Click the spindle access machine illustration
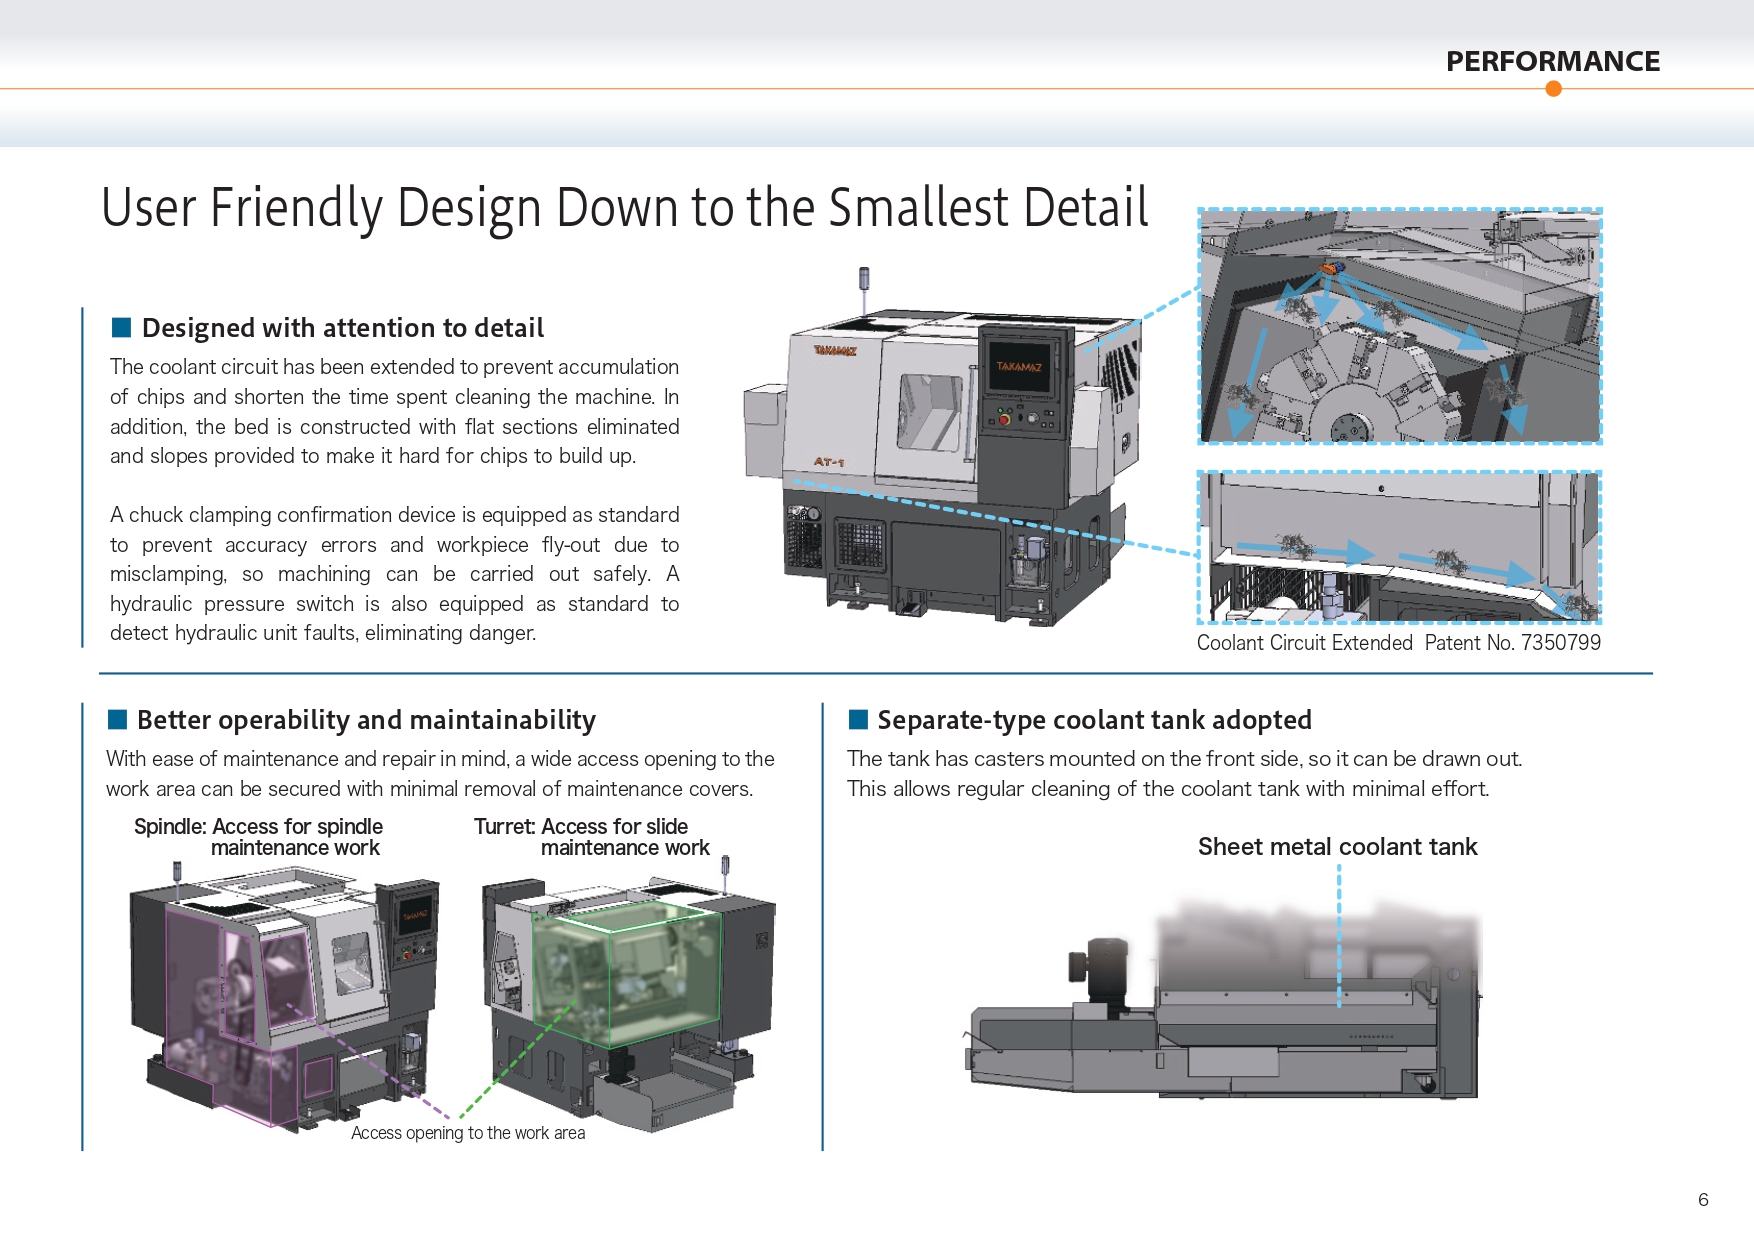1754x1241 pixels. pyautogui.click(x=286, y=997)
